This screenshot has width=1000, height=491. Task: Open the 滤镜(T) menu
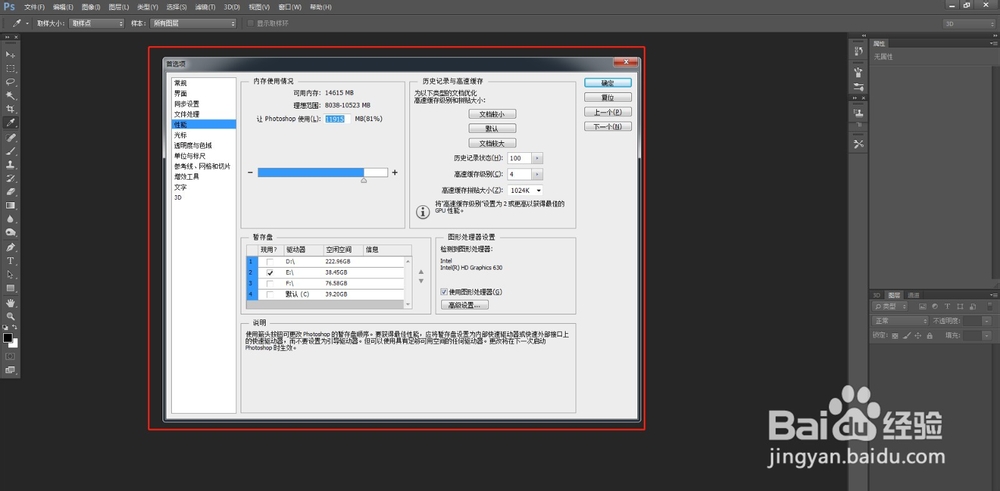click(x=205, y=7)
